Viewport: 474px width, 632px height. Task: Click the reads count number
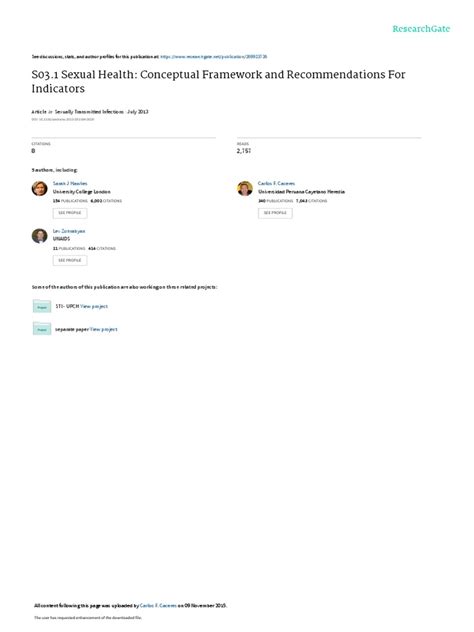(x=244, y=151)
